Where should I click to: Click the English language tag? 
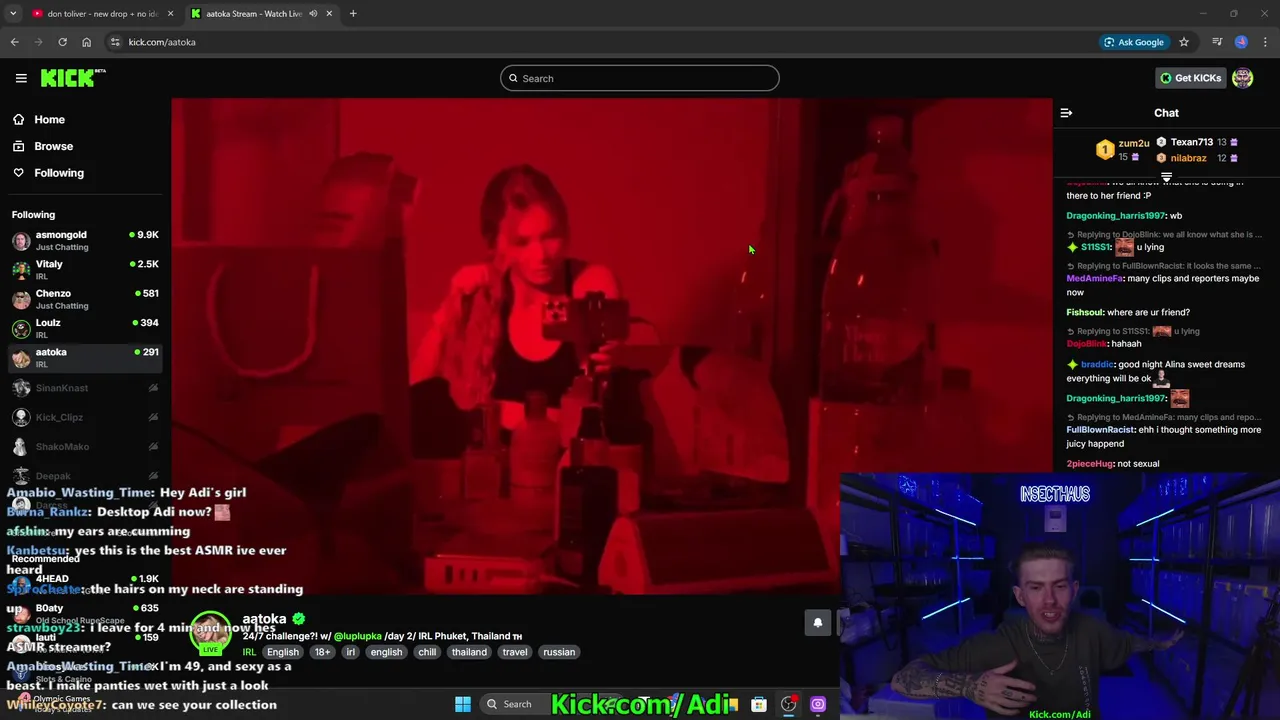[282, 652]
